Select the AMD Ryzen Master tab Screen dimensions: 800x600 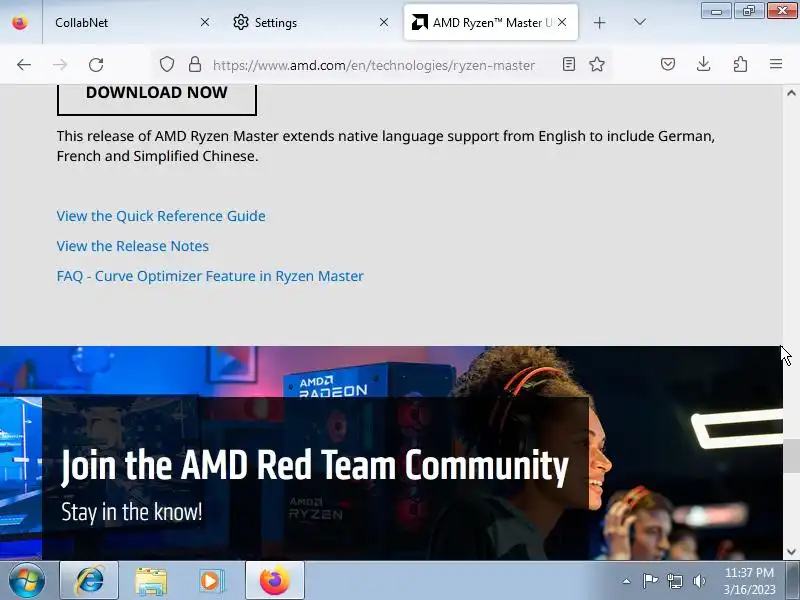point(491,22)
